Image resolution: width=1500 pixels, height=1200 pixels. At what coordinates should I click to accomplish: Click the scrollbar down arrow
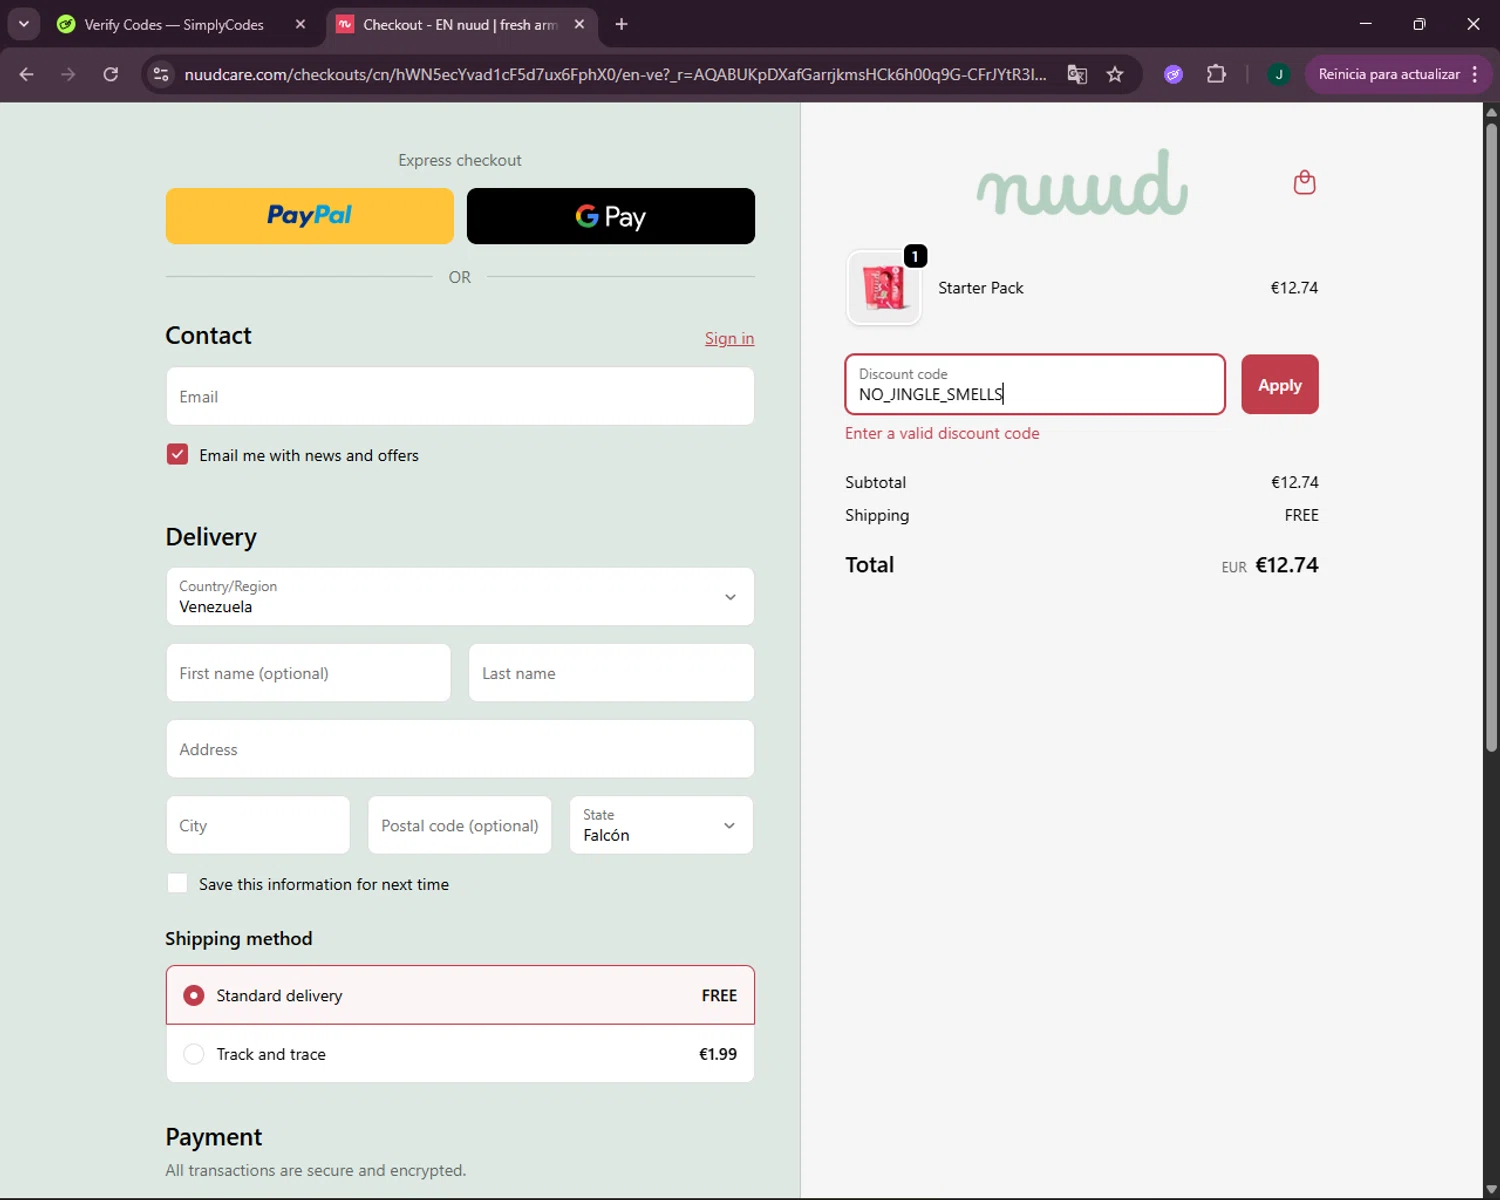(x=1491, y=1190)
